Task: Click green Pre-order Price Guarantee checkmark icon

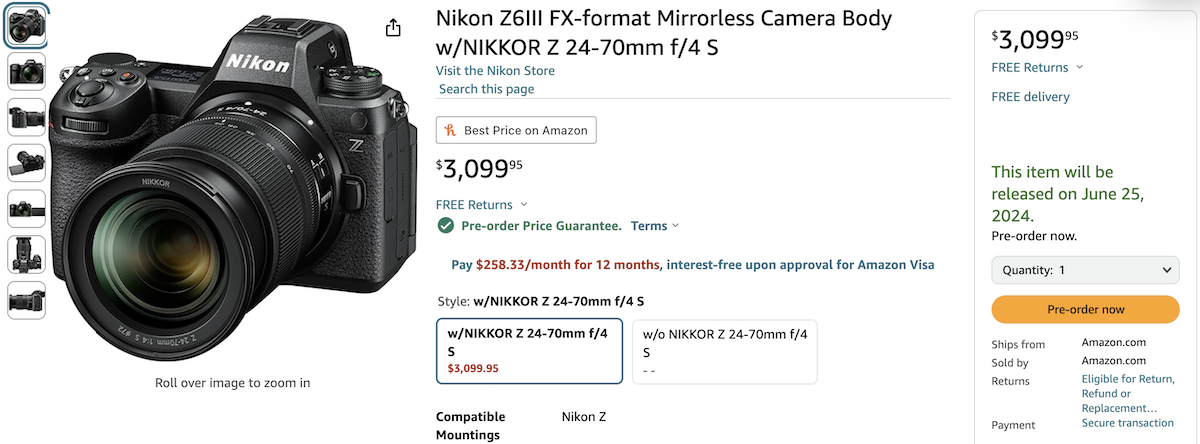Action: tap(446, 225)
